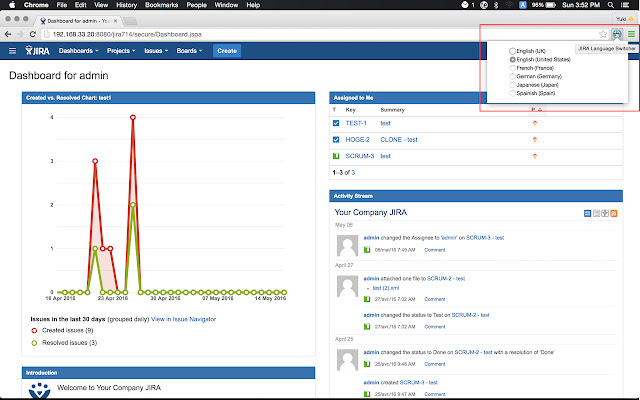The image size is (640, 400).
Task: Click the Summary column header
Action: tap(392, 109)
